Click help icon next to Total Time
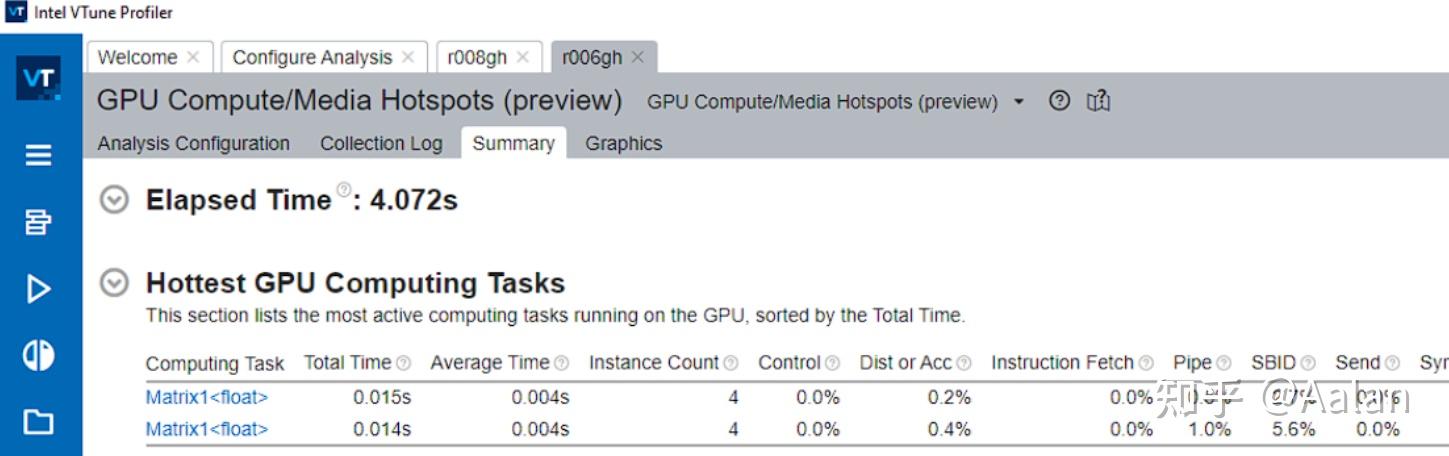The width and height of the screenshot is (1449, 456). (403, 363)
